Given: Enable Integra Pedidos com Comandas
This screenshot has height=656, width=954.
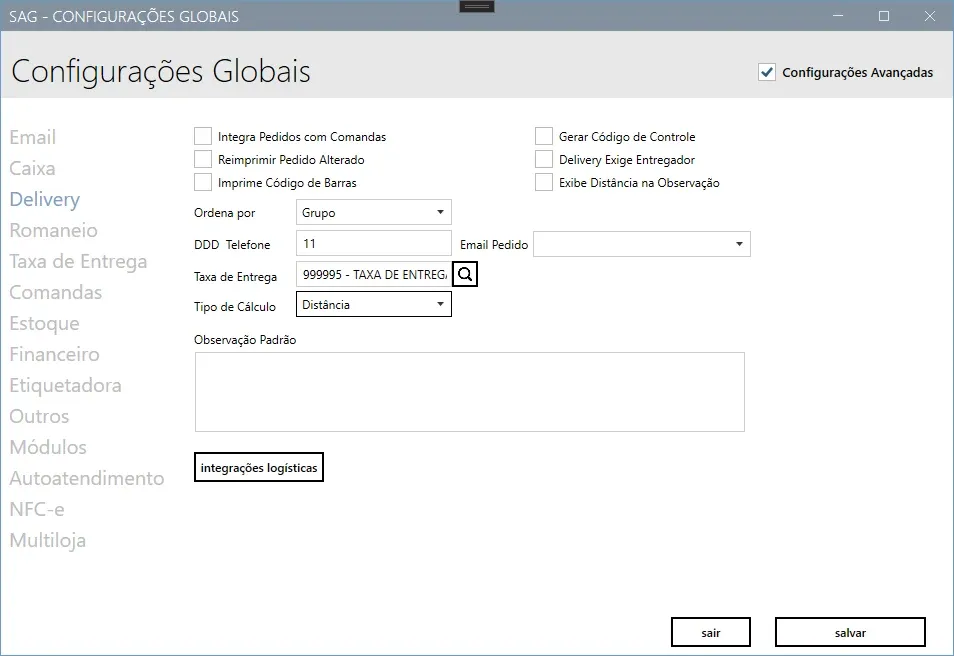Looking at the screenshot, I should coord(203,136).
